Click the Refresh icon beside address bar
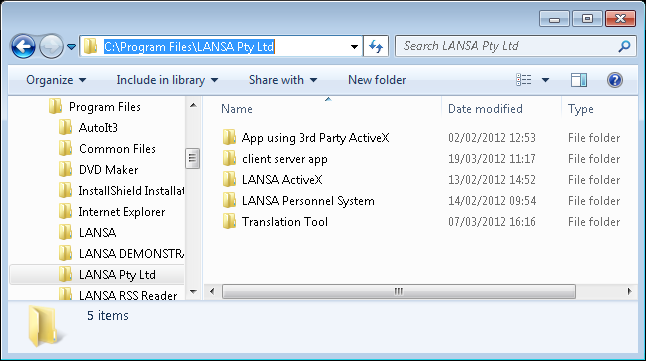Viewport: 646px width, 361px height. point(376,46)
